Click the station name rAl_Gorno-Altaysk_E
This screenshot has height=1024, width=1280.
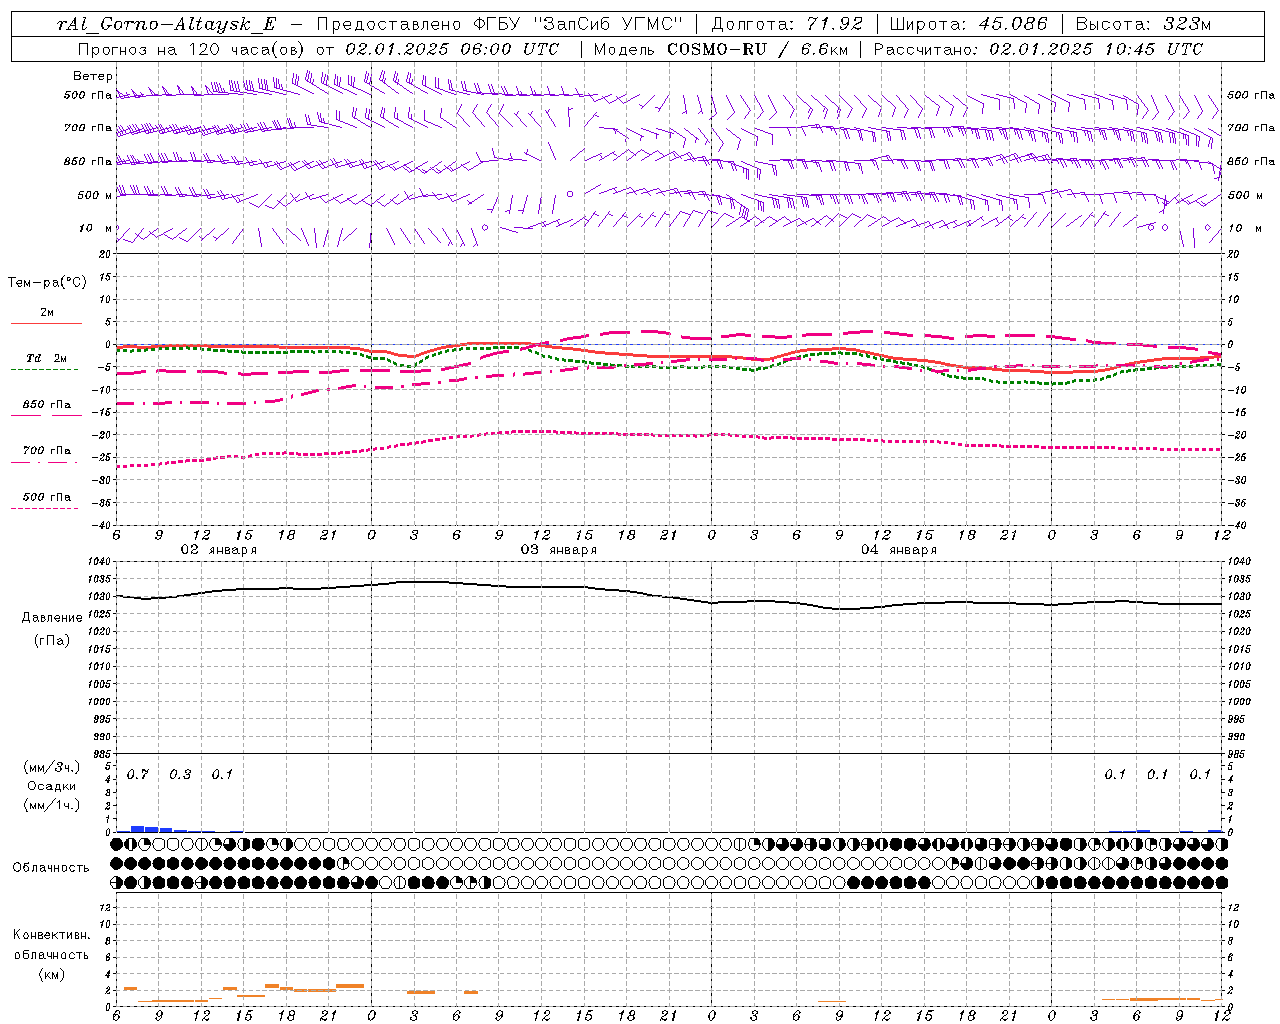point(166,25)
